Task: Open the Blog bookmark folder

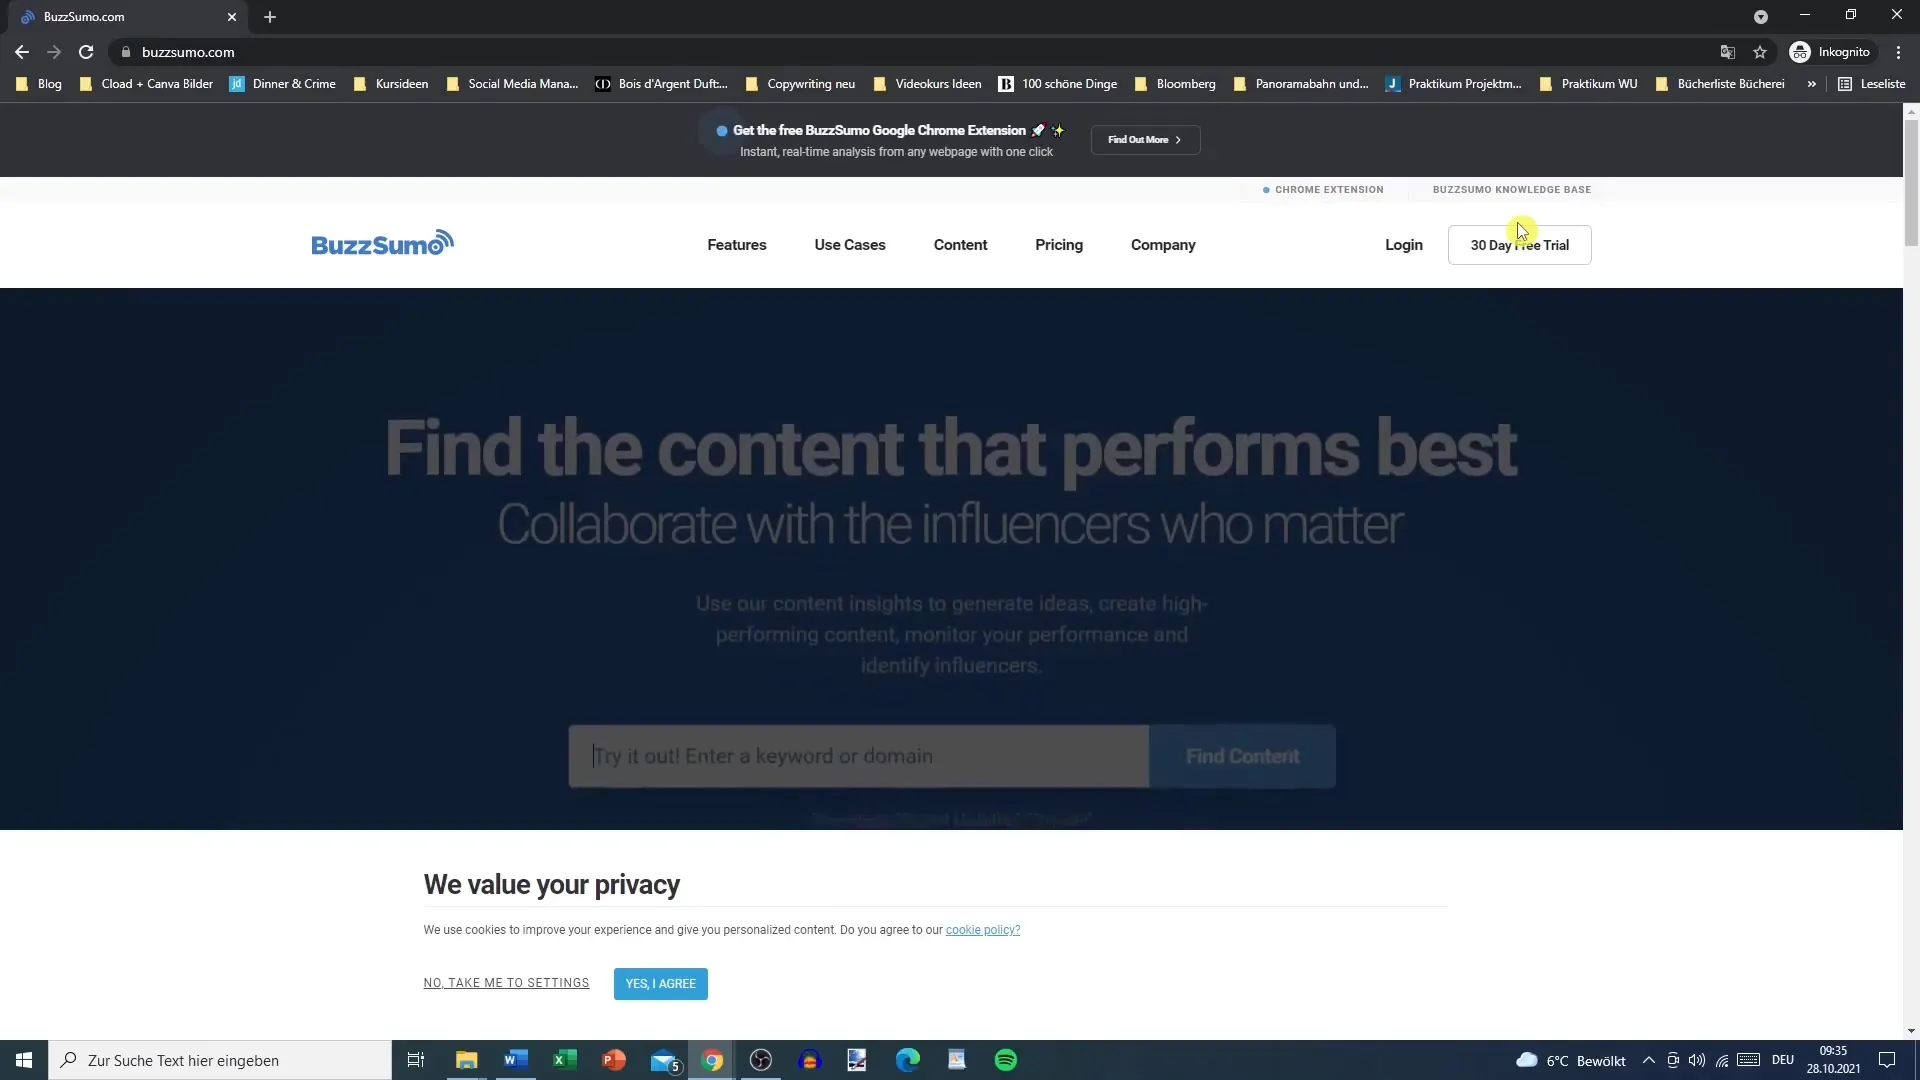Action: click(39, 84)
